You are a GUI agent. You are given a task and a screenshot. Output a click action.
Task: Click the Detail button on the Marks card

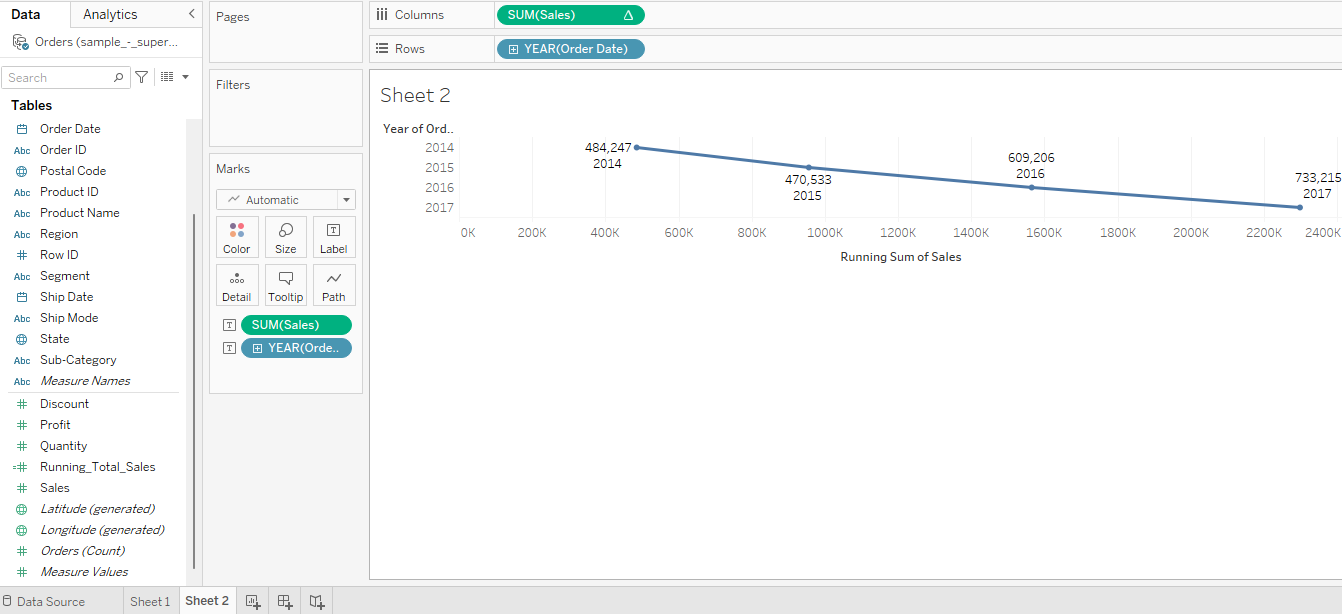point(237,285)
